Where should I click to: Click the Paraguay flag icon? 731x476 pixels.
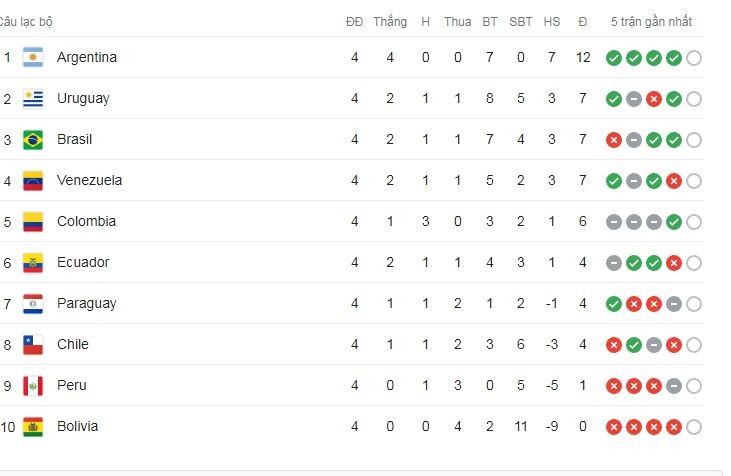pyautogui.click(x=33, y=303)
